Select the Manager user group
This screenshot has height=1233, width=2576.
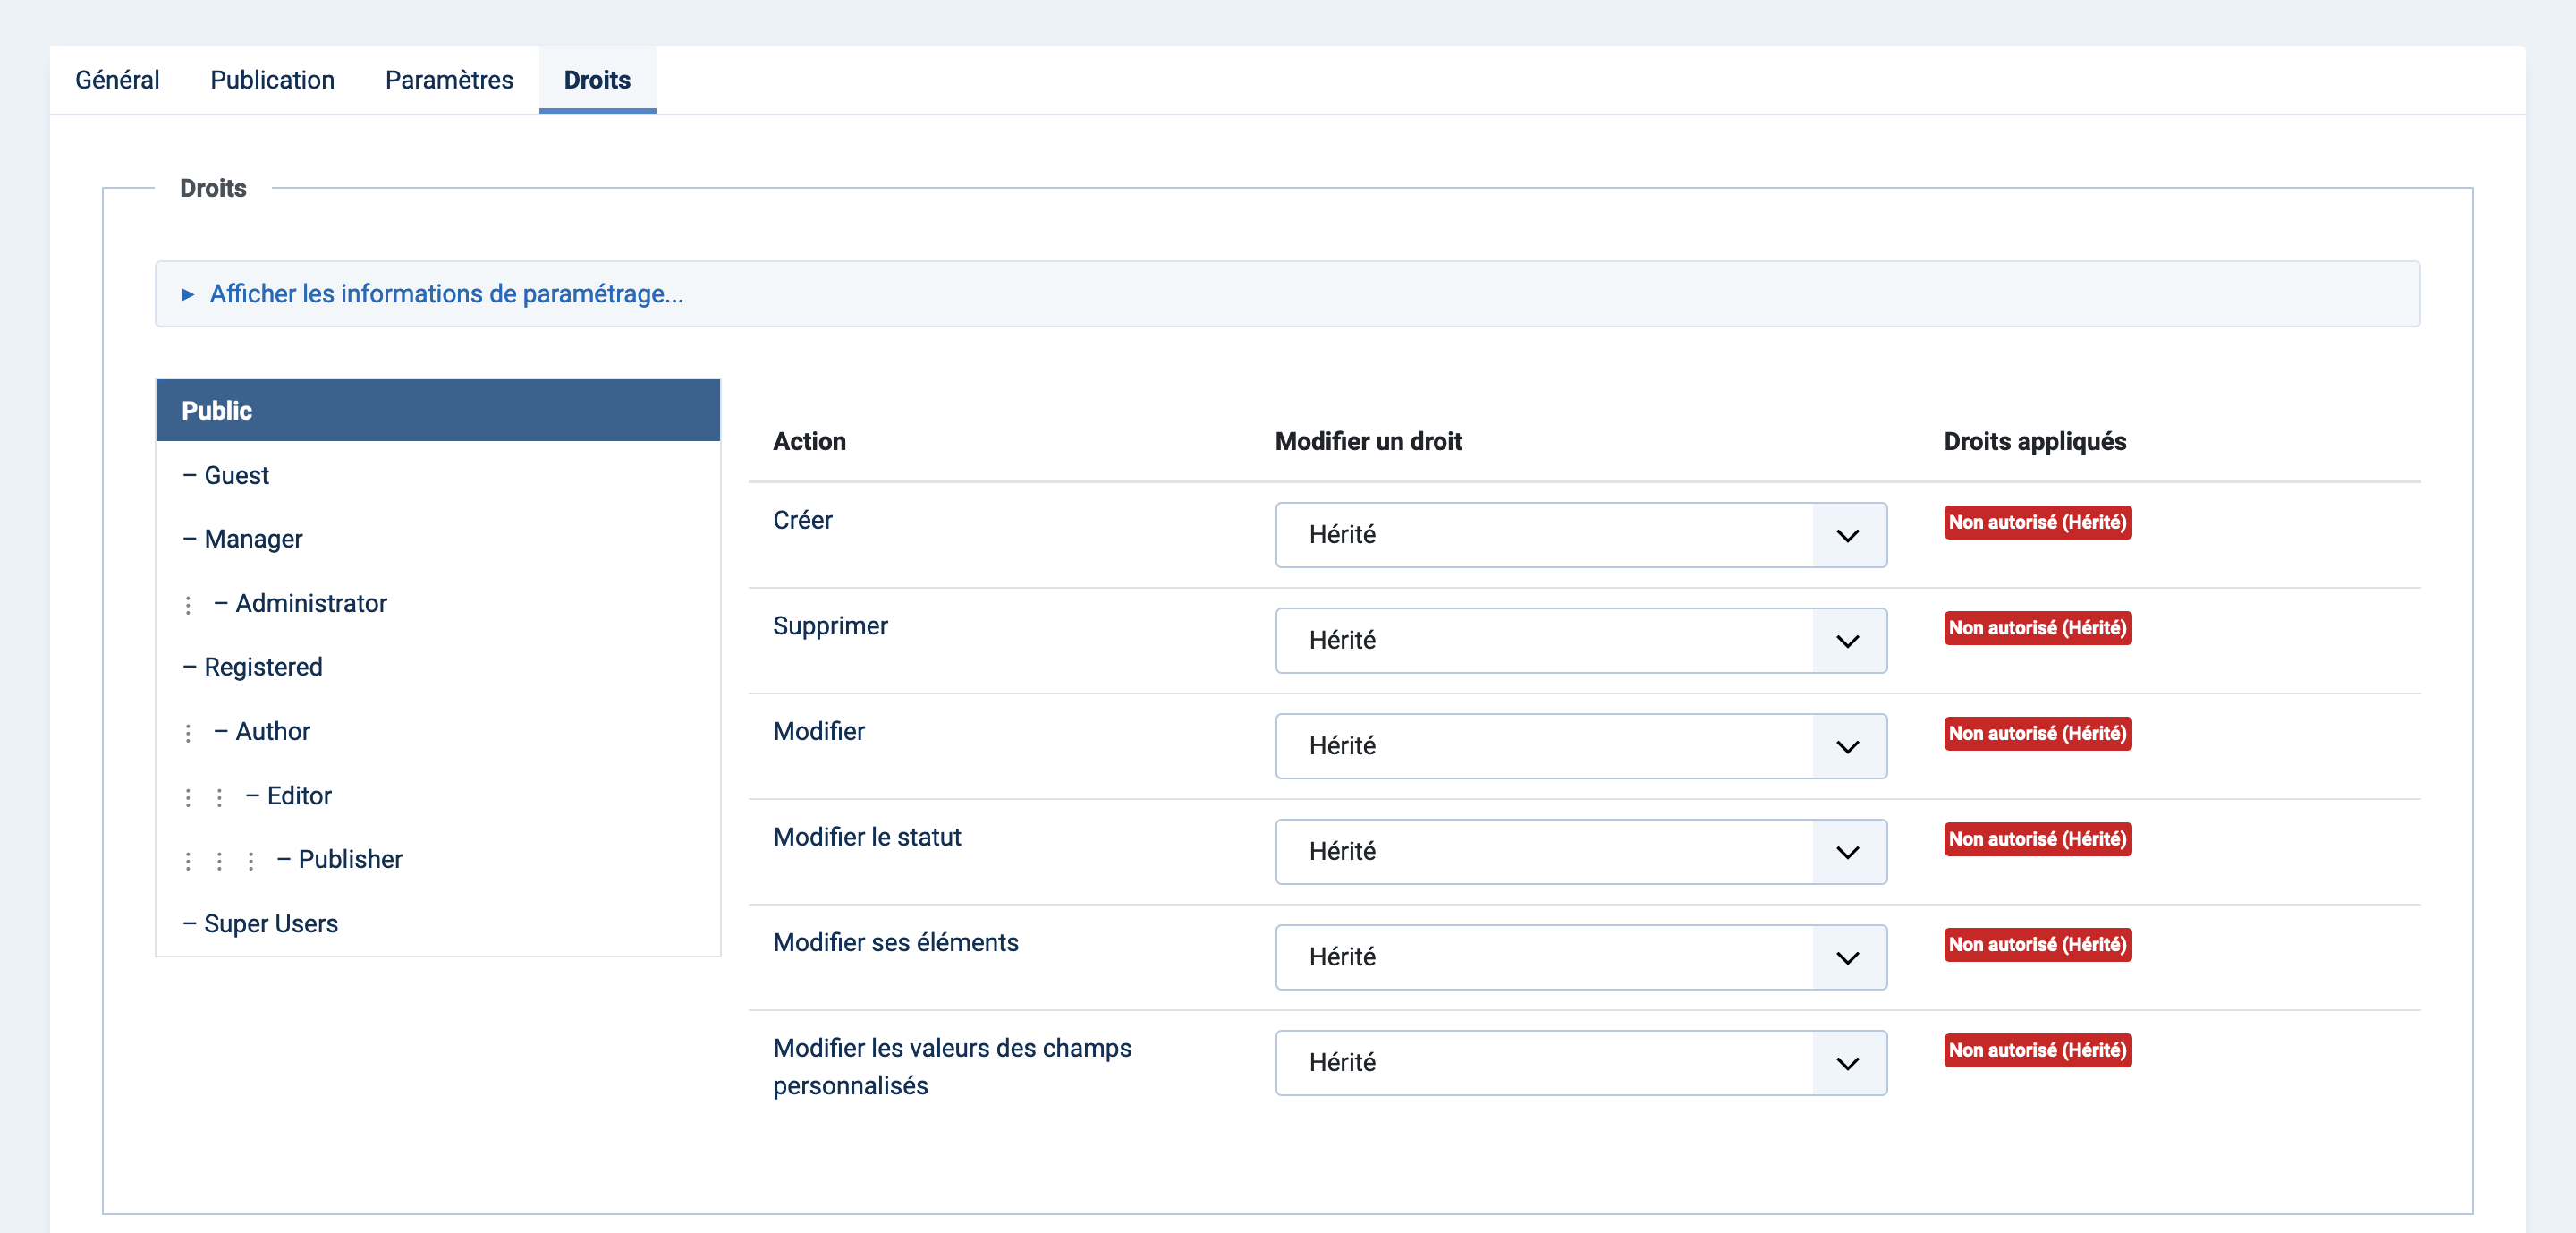point(438,539)
